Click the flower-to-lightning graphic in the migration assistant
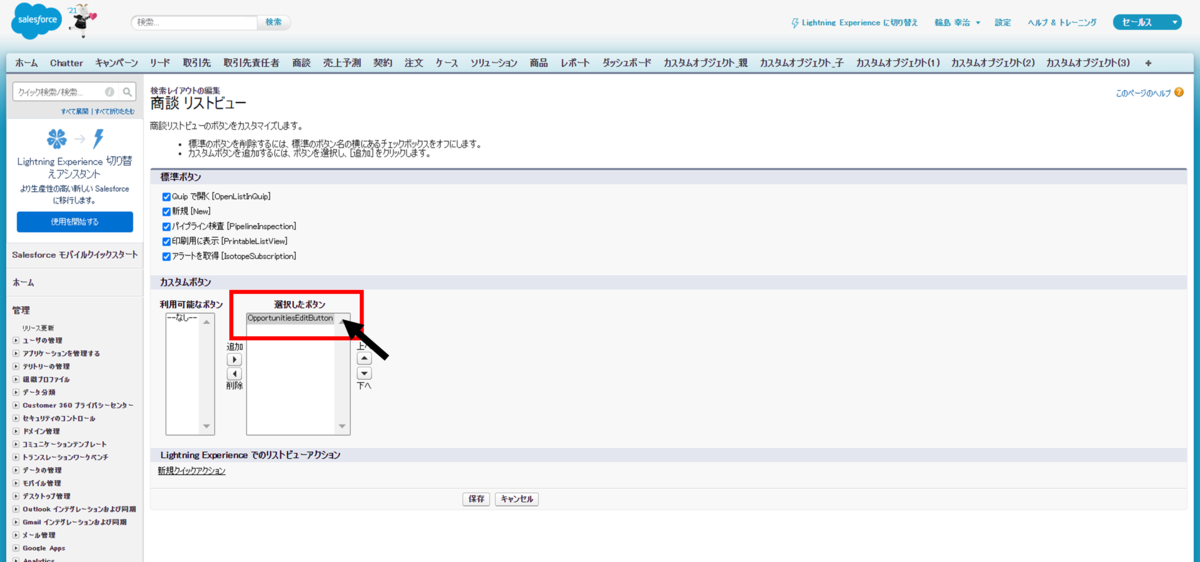 tap(75, 138)
